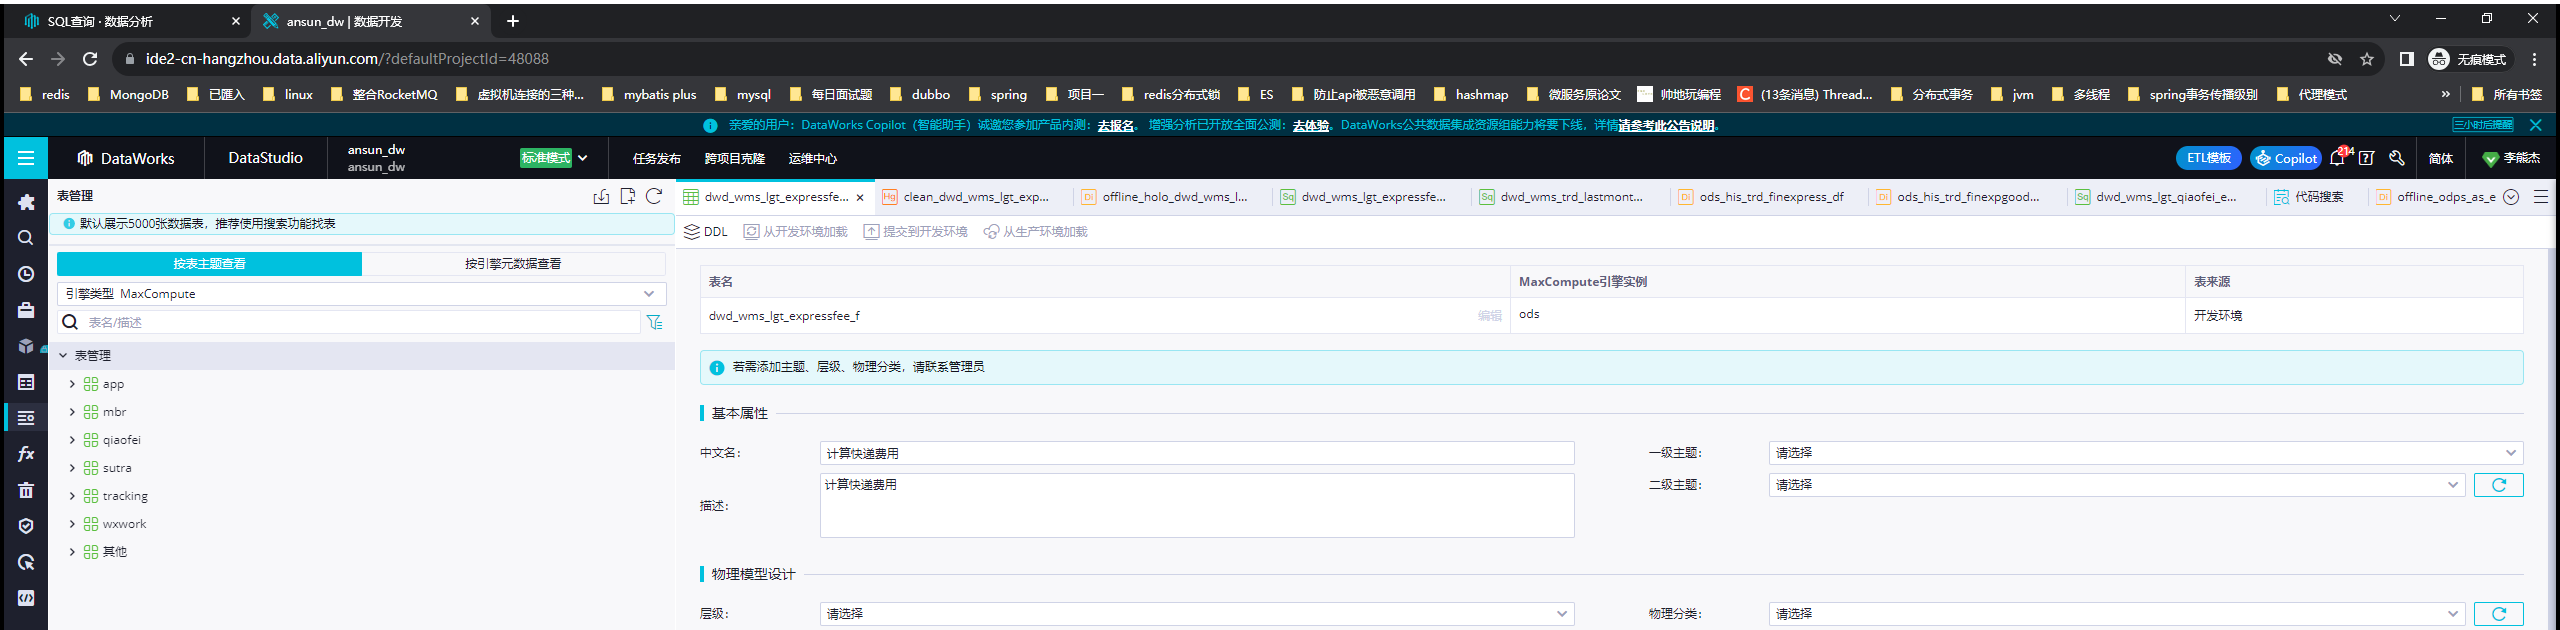Click 提交到开发环境 button
This screenshot has height=630, width=2560.
pyautogui.click(x=916, y=232)
